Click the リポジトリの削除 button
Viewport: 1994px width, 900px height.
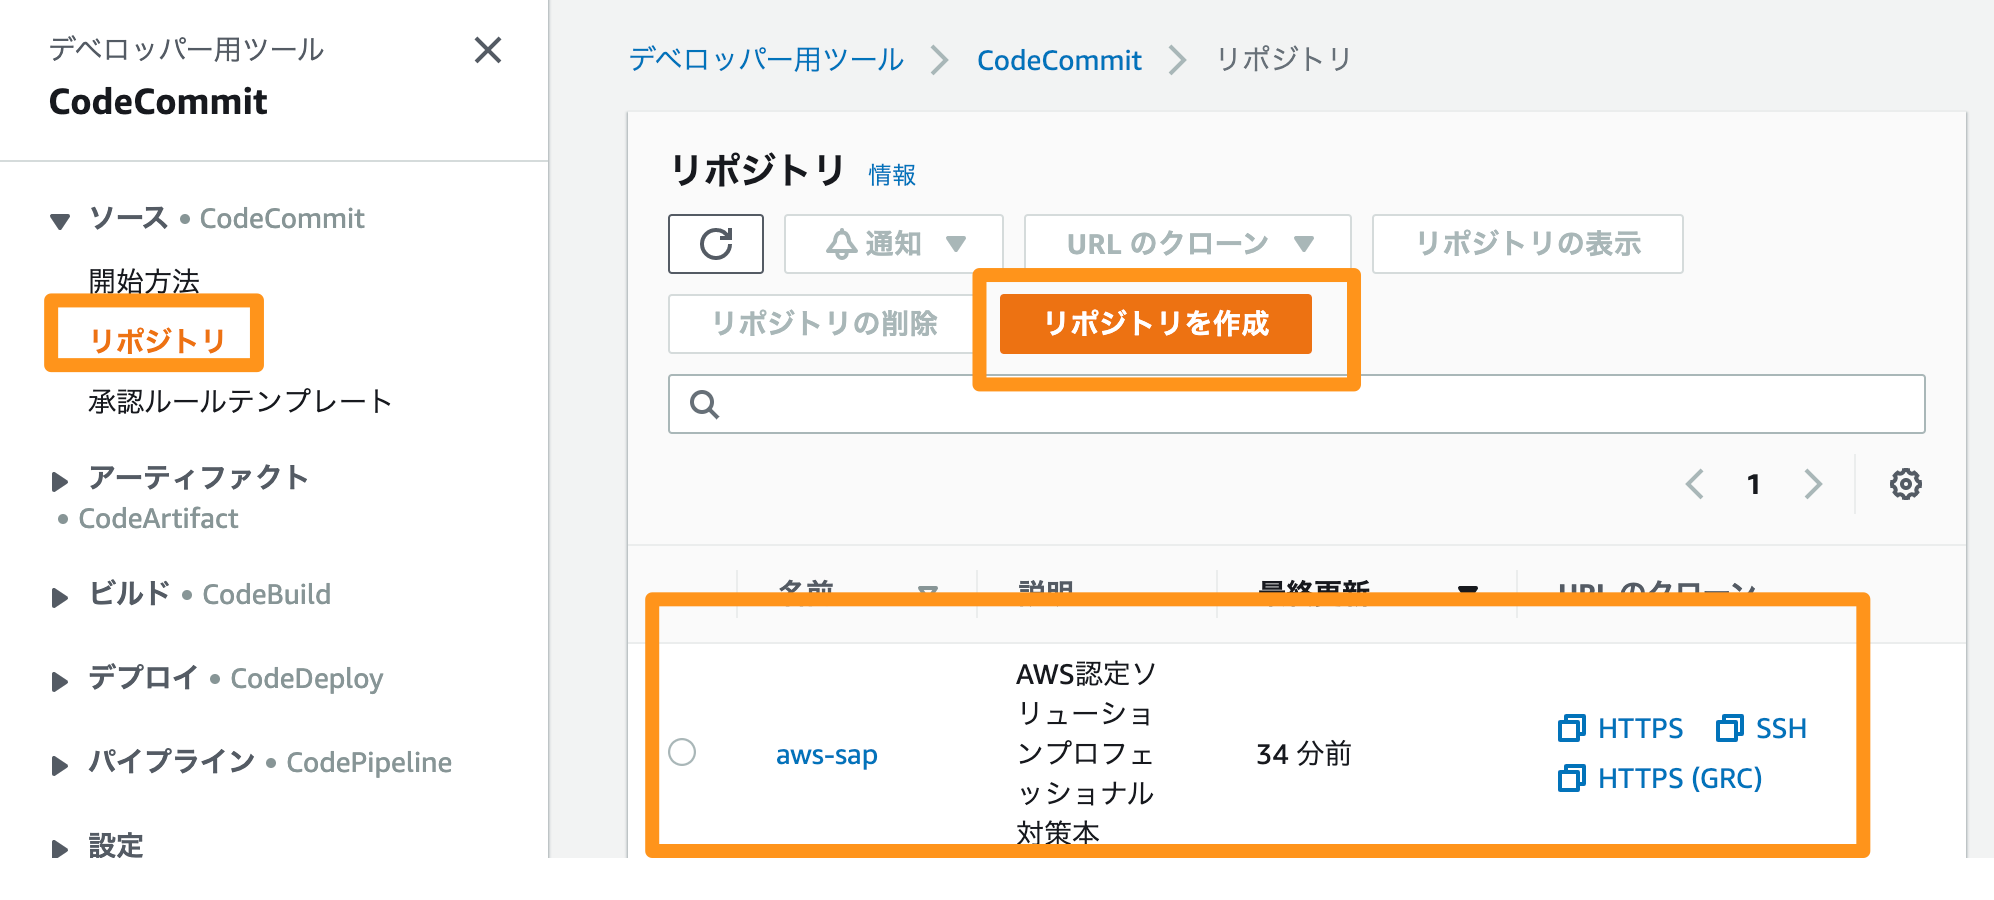824,324
